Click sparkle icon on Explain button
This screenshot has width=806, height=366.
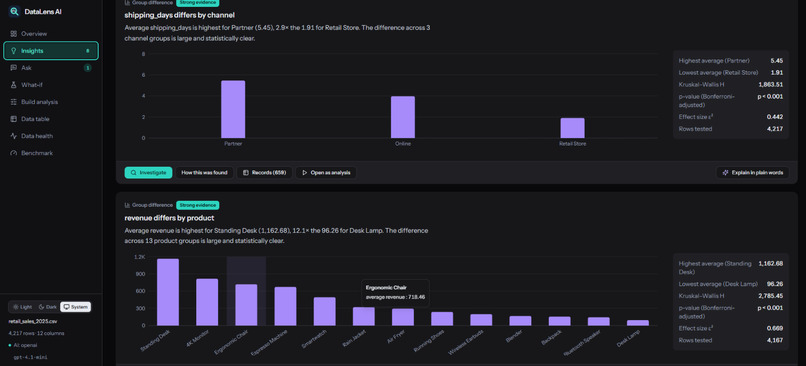point(725,173)
